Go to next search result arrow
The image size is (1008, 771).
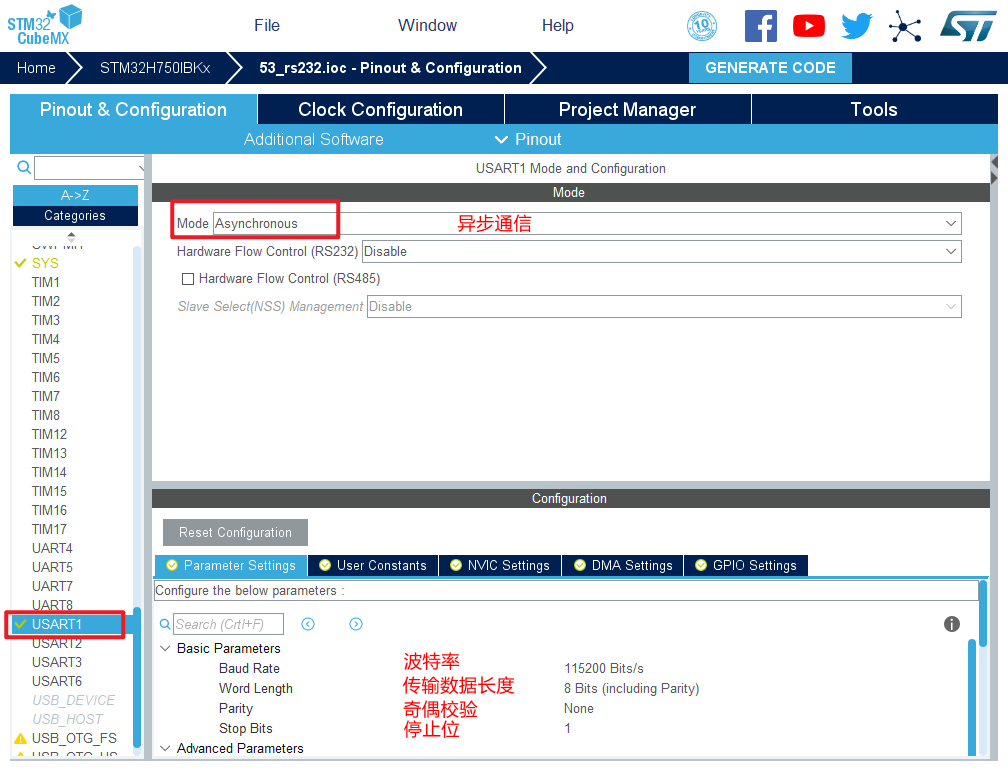pyautogui.click(x=356, y=624)
